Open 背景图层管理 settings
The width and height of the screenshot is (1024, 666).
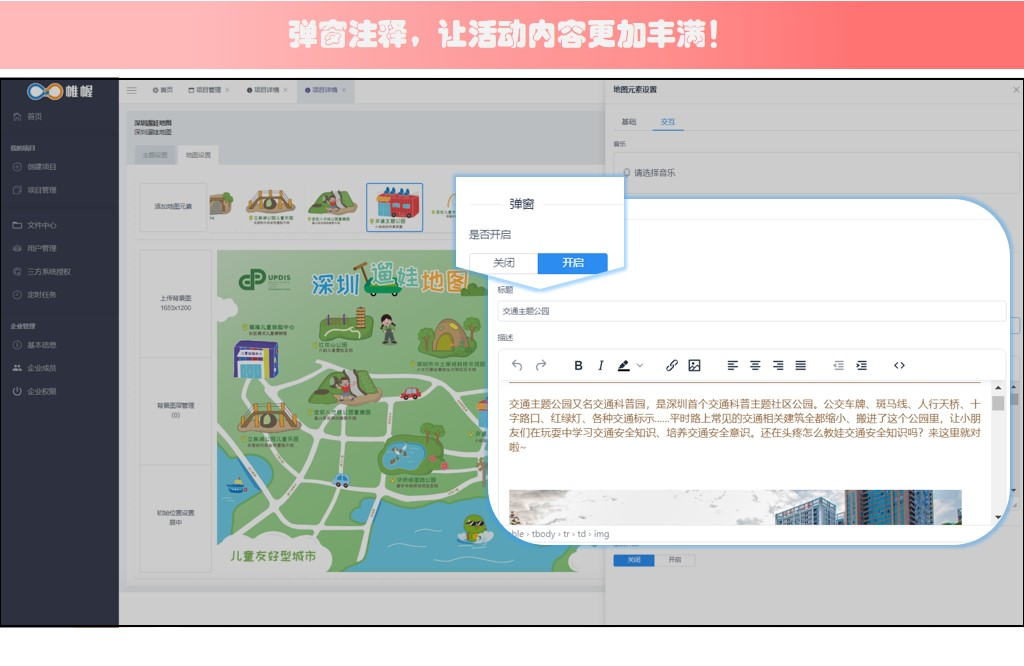(176, 410)
